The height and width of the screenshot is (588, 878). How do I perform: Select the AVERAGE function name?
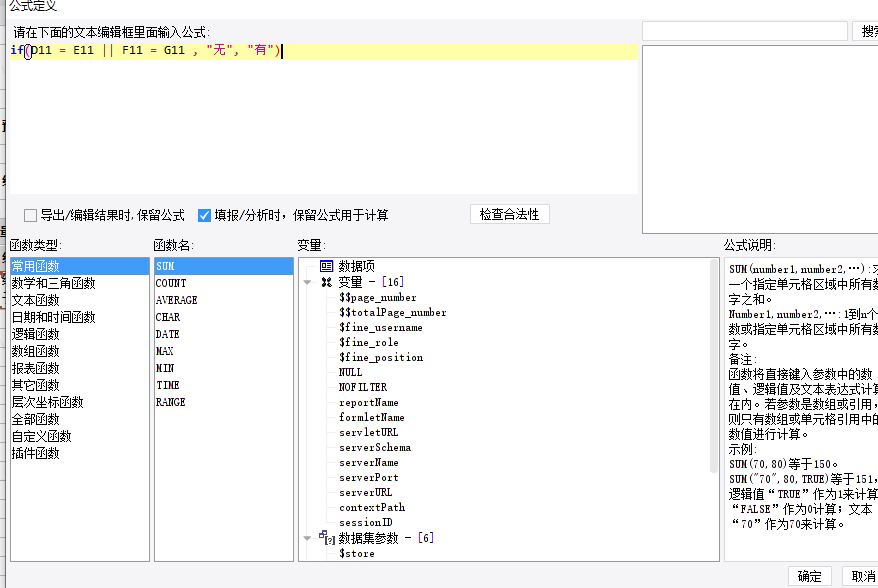coord(177,300)
